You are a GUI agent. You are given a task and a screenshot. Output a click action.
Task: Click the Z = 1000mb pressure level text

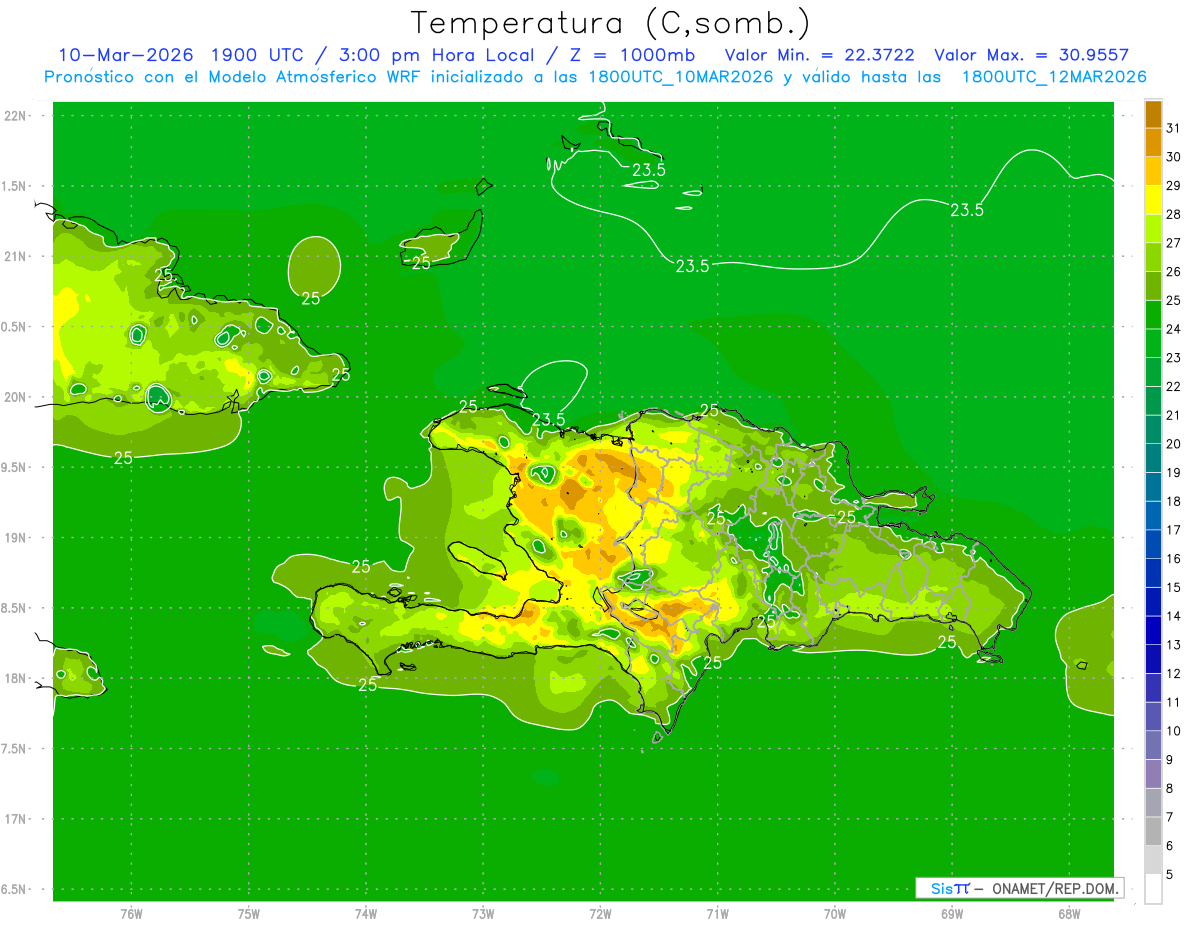click(638, 55)
